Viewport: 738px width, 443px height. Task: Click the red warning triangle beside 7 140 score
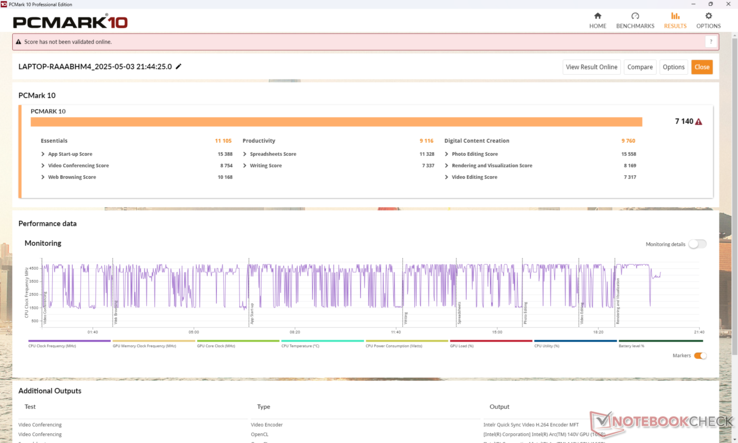pos(698,122)
